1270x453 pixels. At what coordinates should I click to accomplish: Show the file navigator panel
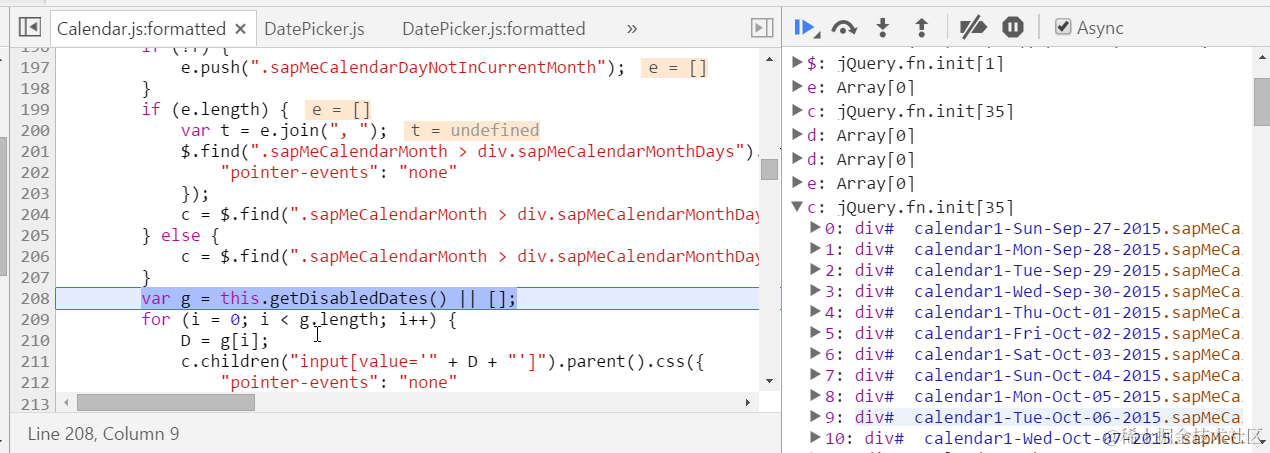[30, 28]
